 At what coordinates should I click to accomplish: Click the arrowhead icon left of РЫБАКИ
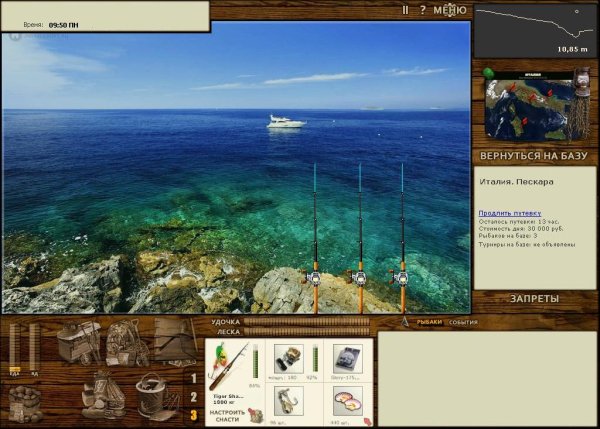click(x=405, y=321)
